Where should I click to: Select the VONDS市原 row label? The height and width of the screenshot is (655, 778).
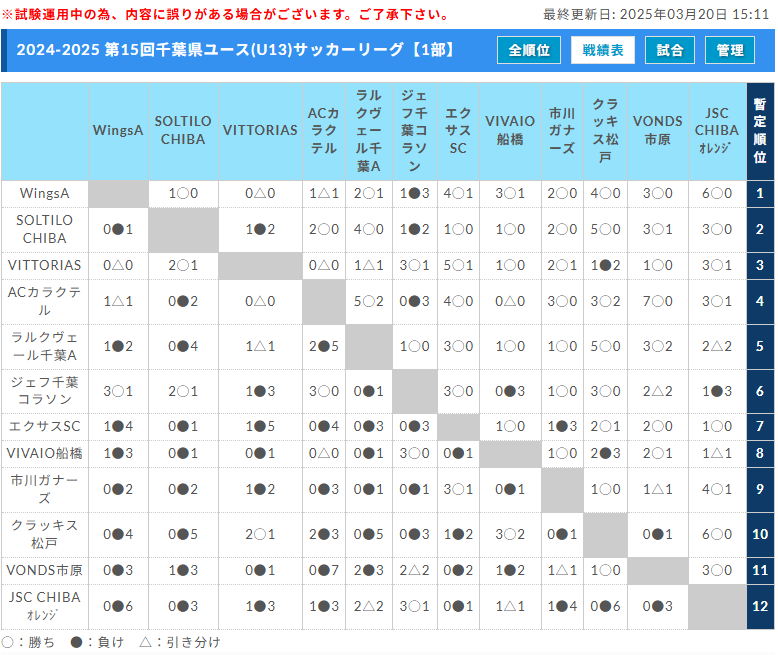[x=45, y=570]
